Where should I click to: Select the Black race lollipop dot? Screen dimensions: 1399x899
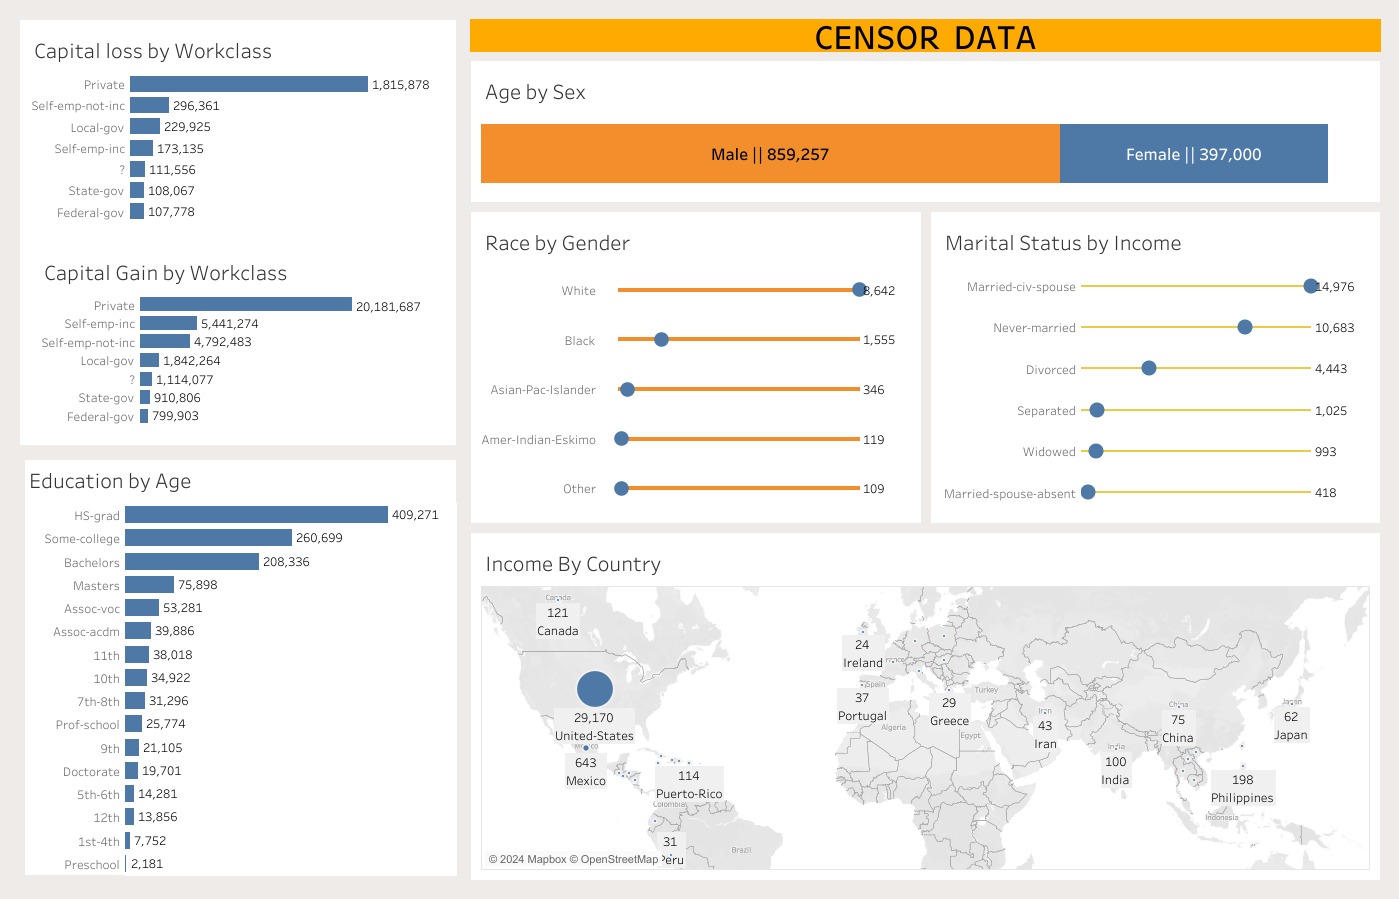tap(661, 340)
